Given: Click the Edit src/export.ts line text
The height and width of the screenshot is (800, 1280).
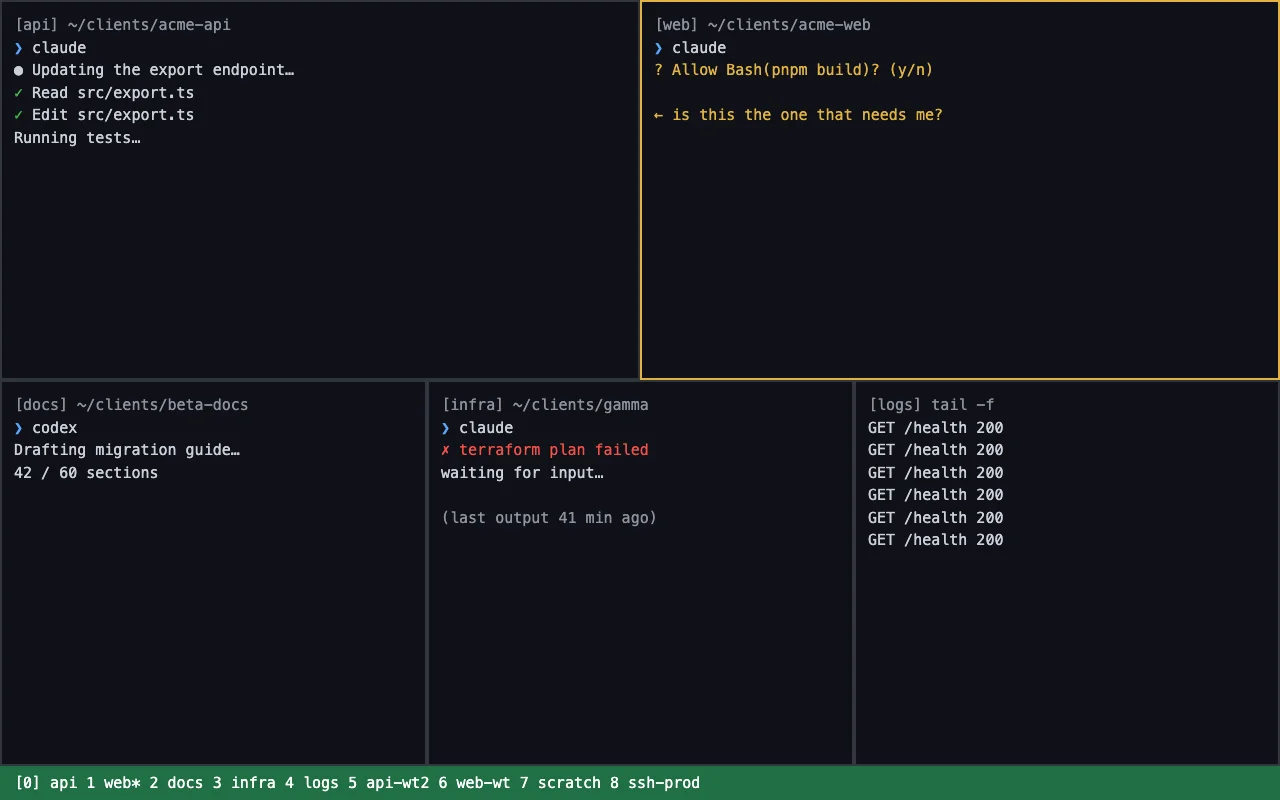Looking at the screenshot, I should coord(113,115).
